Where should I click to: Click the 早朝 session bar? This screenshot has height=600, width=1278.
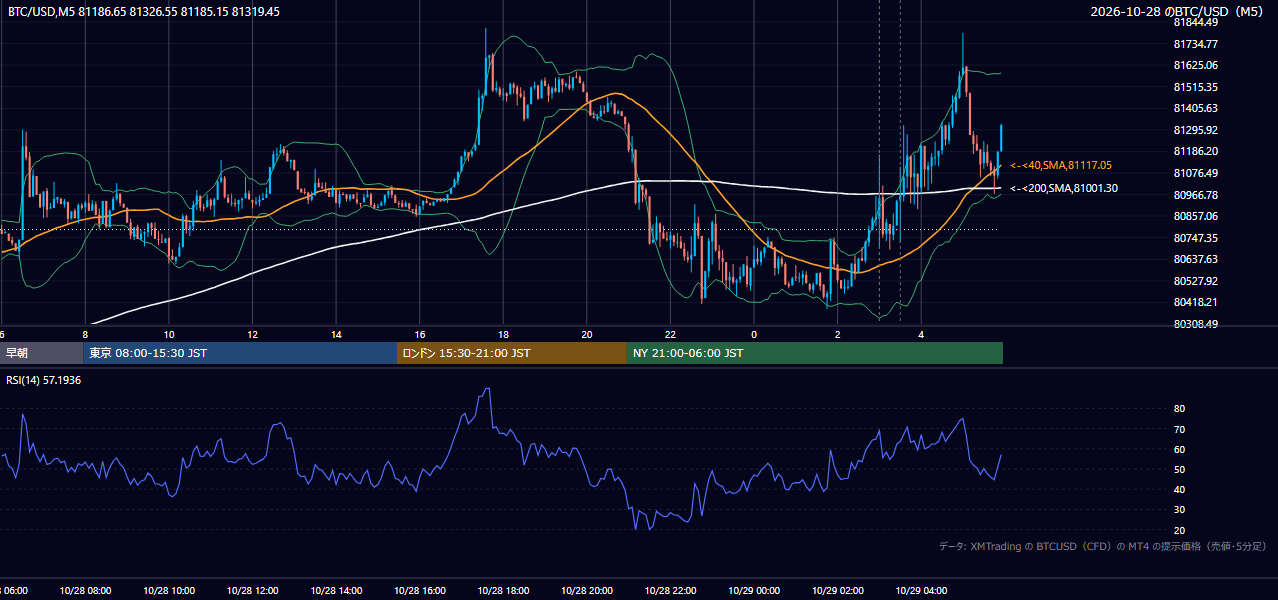coord(42,353)
